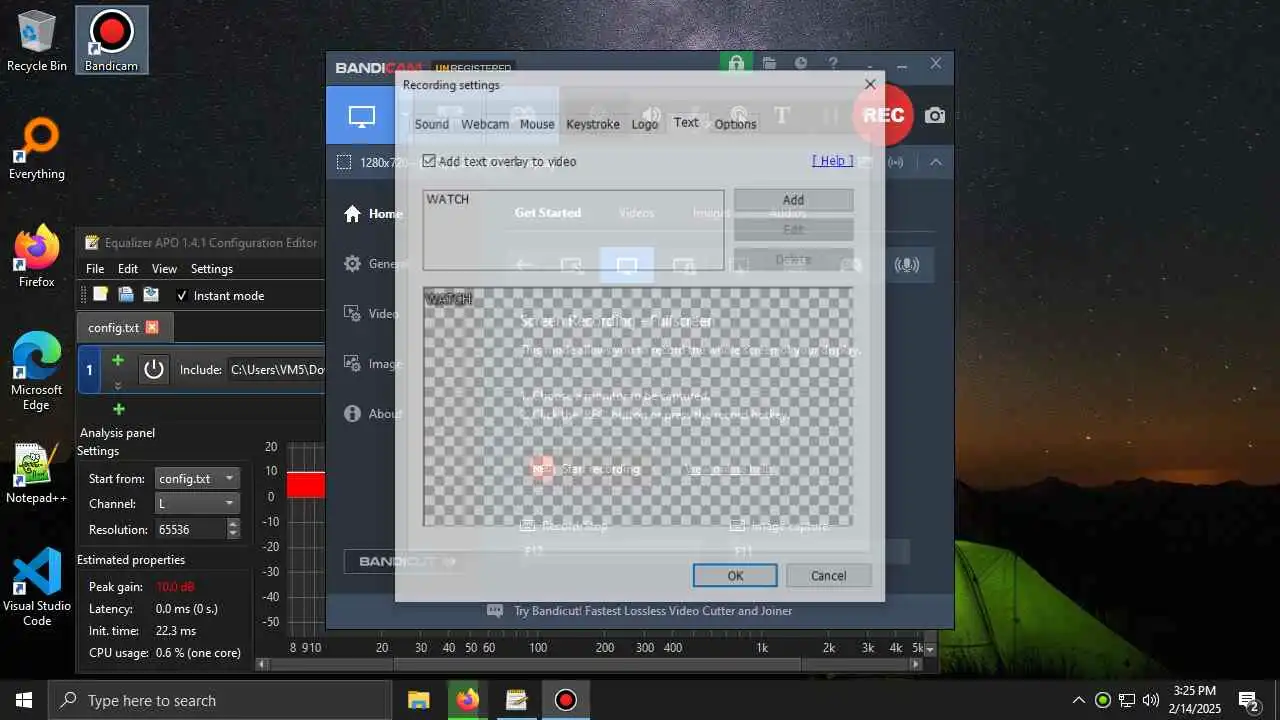Image resolution: width=1280 pixels, height=720 pixels.
Task: Click the volume icon in system tray
Action: pos(1151,700)
